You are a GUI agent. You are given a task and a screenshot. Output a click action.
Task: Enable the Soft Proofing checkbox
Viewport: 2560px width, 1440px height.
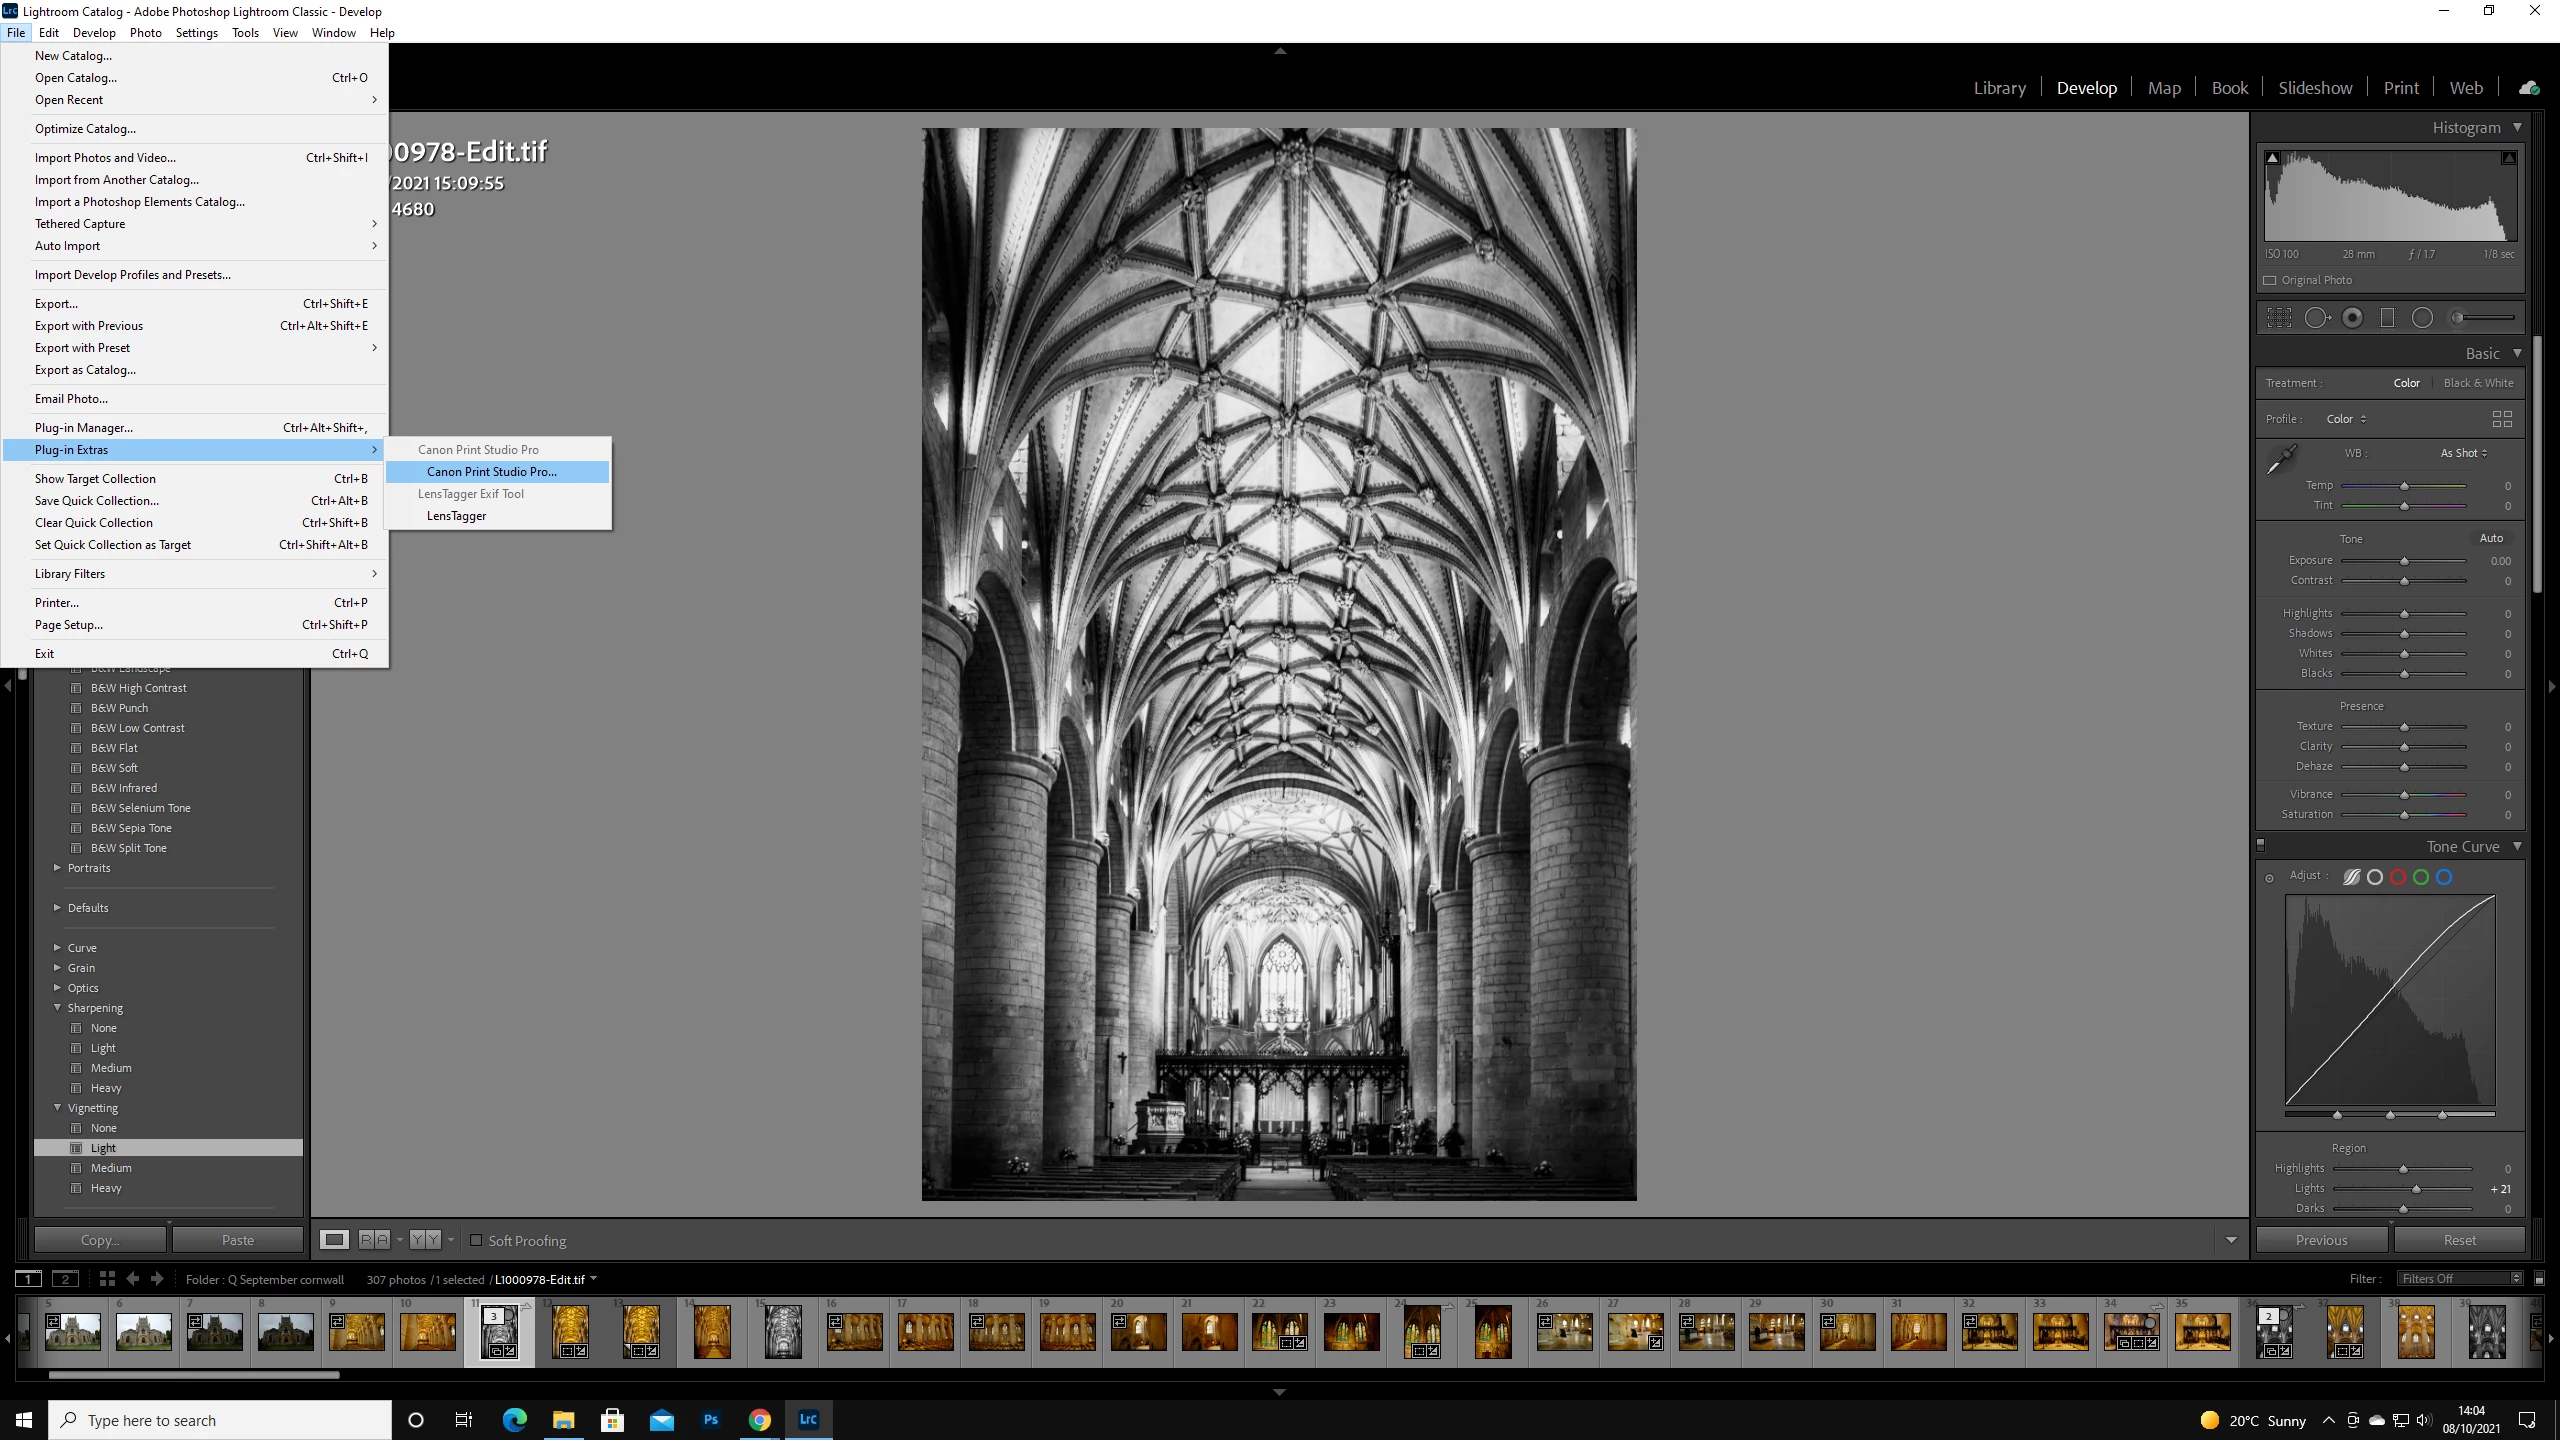pyautogui.click(x=477, y=1240)
